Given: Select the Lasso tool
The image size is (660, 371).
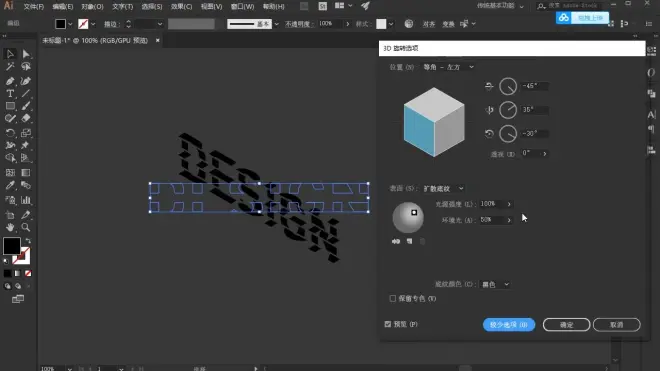Looking at the screenshot, I should [26, 67].
